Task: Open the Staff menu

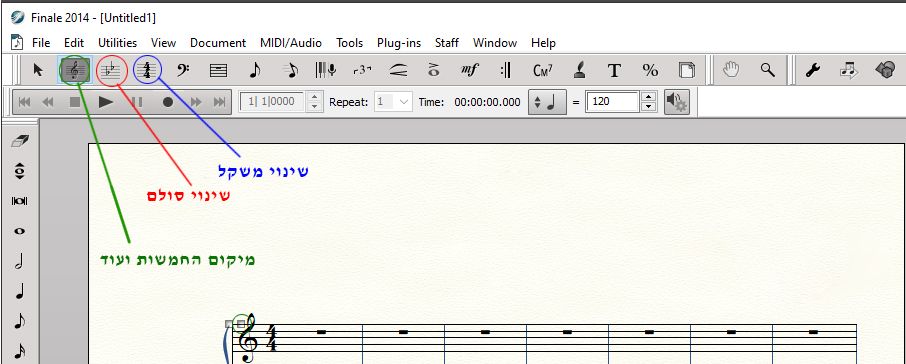Action: coord(447,43)
